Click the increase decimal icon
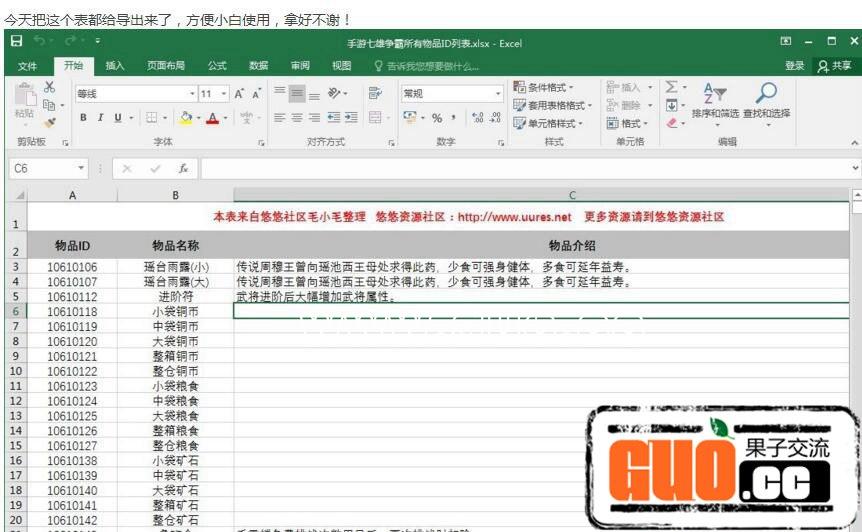Screen dimensions: 862x532 click(x=478, y=117)
